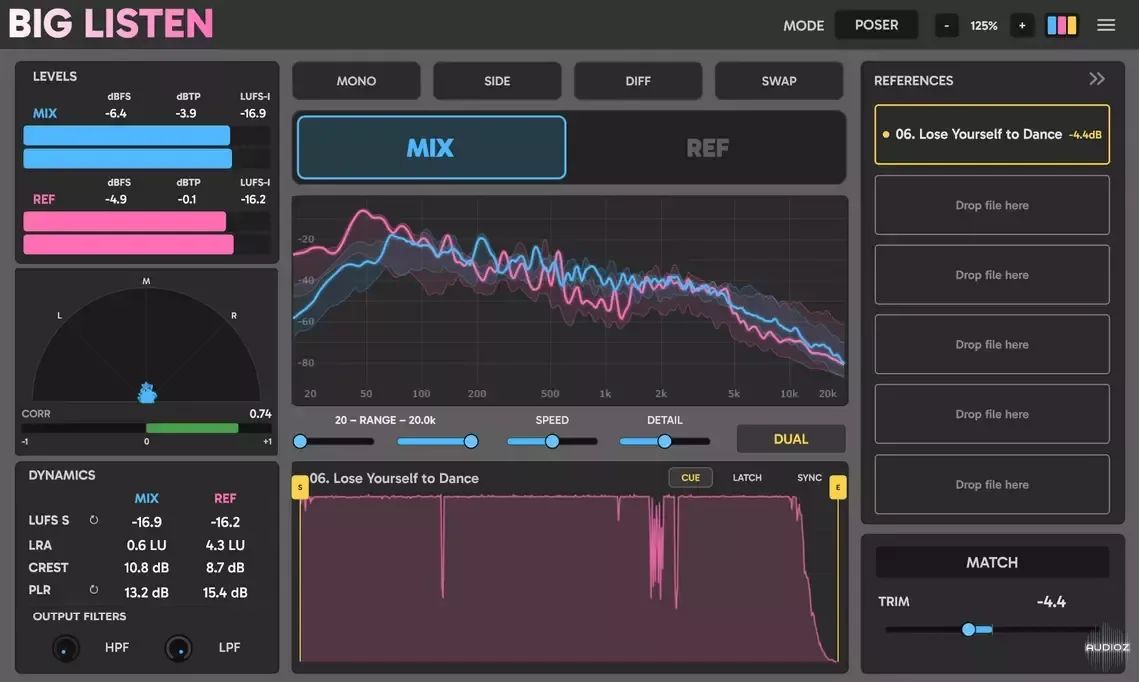Toggle SWAP button
1140x682 pixels.
[x=779, y=81]
